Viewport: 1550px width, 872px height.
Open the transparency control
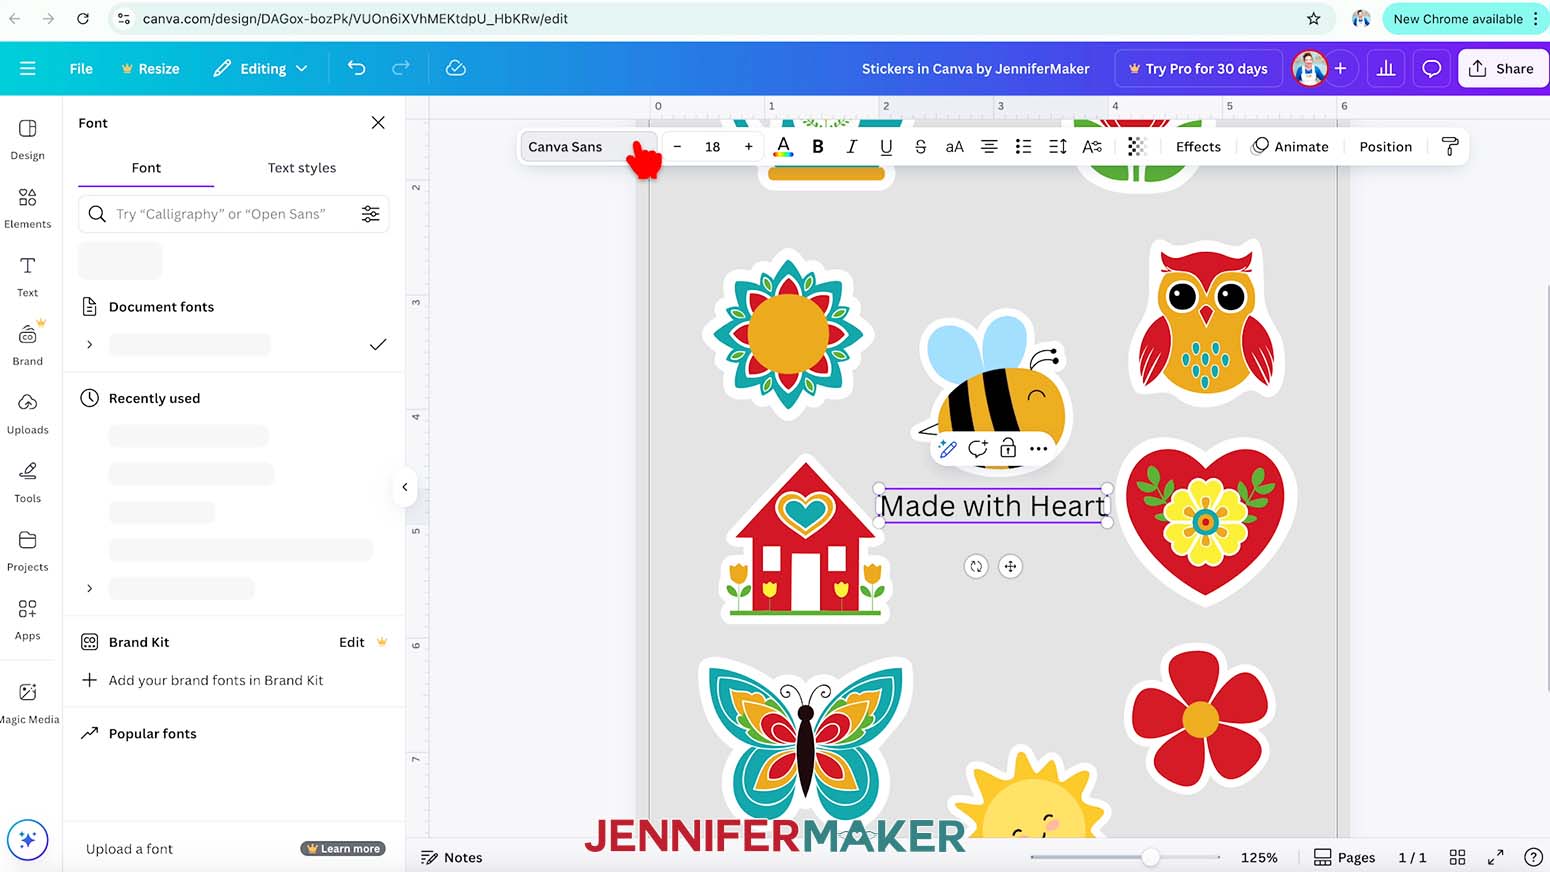(x=1136, y=146)
